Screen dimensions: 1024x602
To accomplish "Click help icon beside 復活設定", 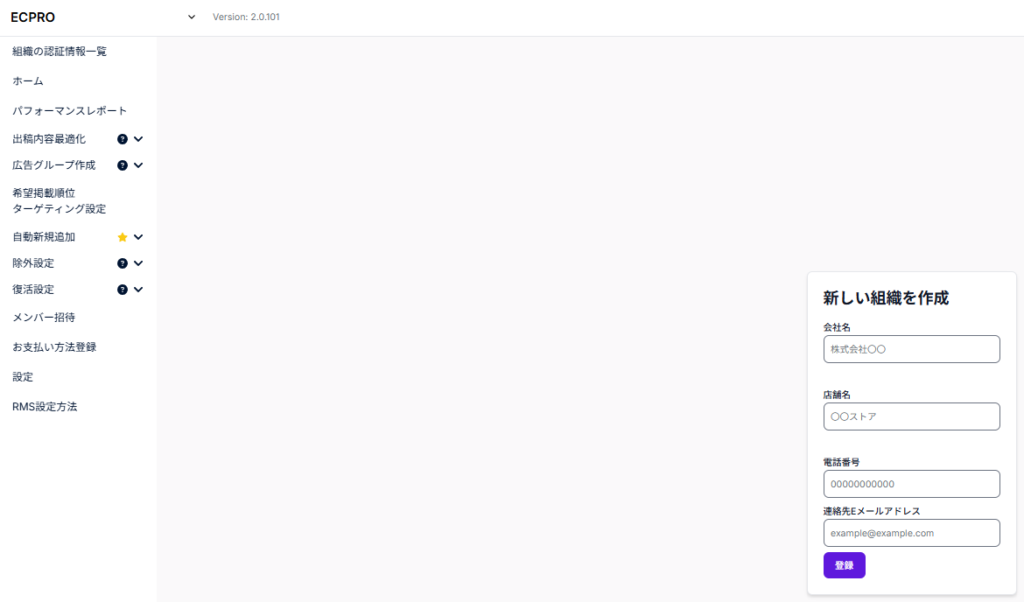I will coord(122,289).
